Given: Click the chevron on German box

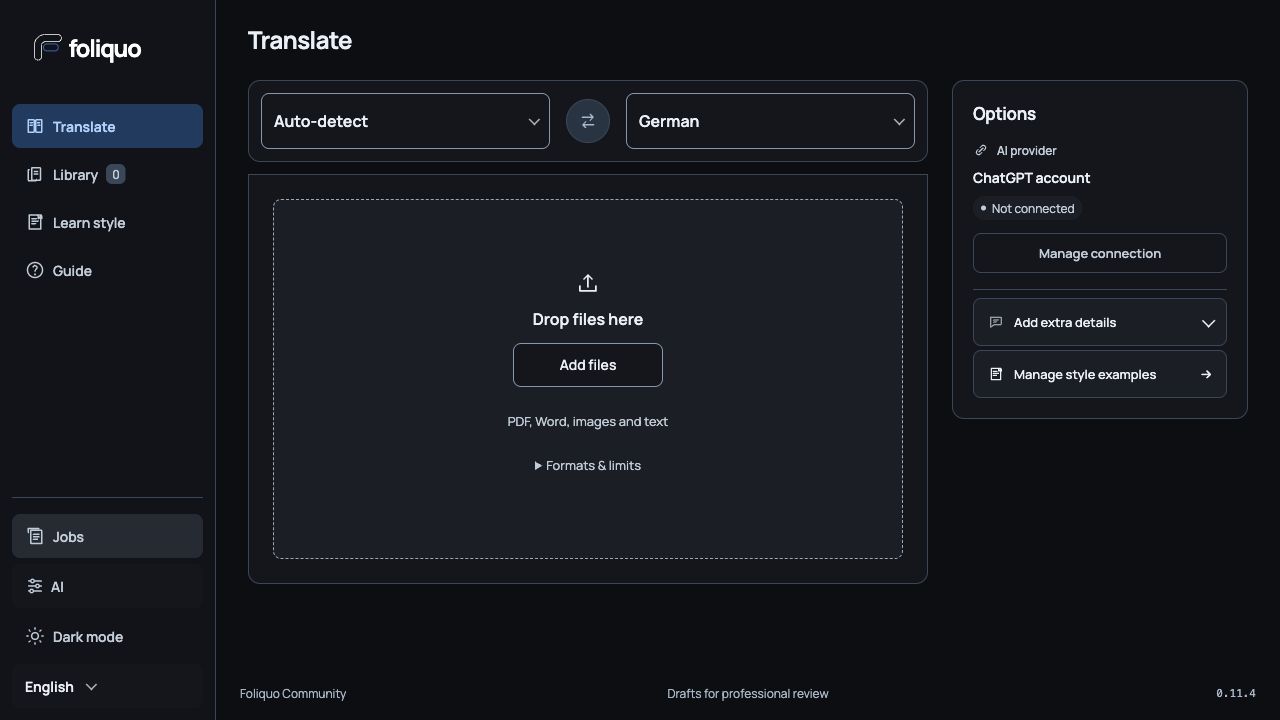Looking at the screenshot, I should 899,122.
